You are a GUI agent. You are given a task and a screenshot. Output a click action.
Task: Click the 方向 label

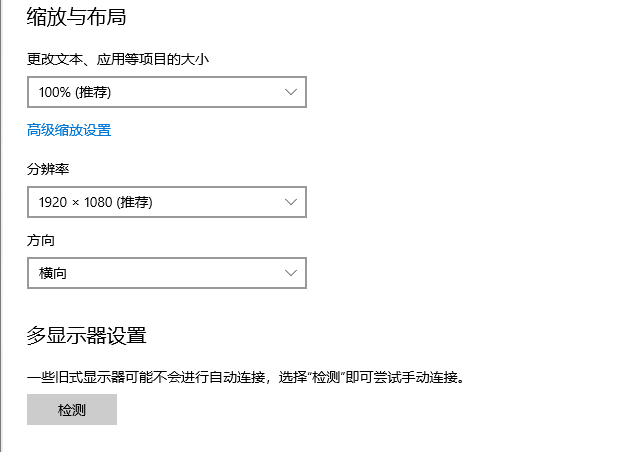pos(41,240)
